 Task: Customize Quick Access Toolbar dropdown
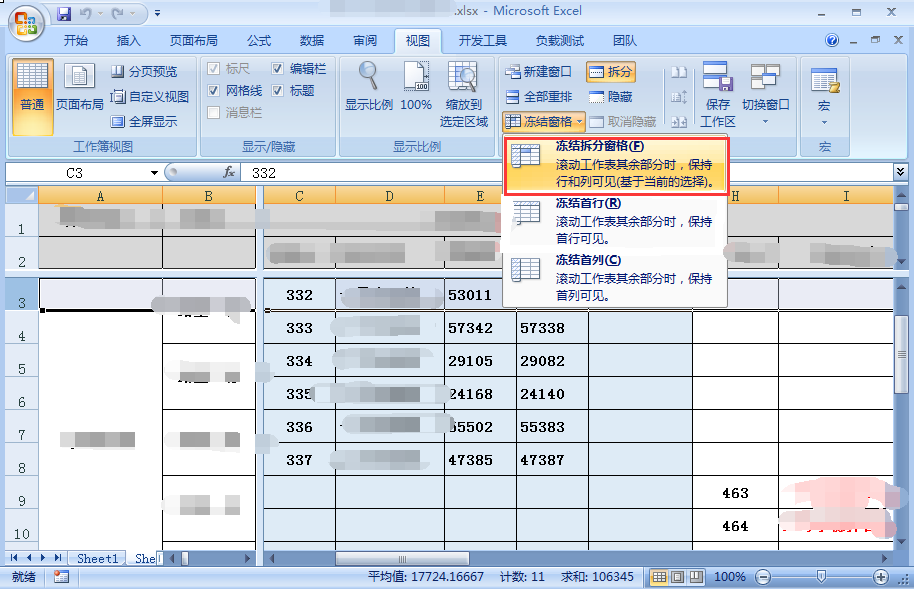[x=157, y=12]
